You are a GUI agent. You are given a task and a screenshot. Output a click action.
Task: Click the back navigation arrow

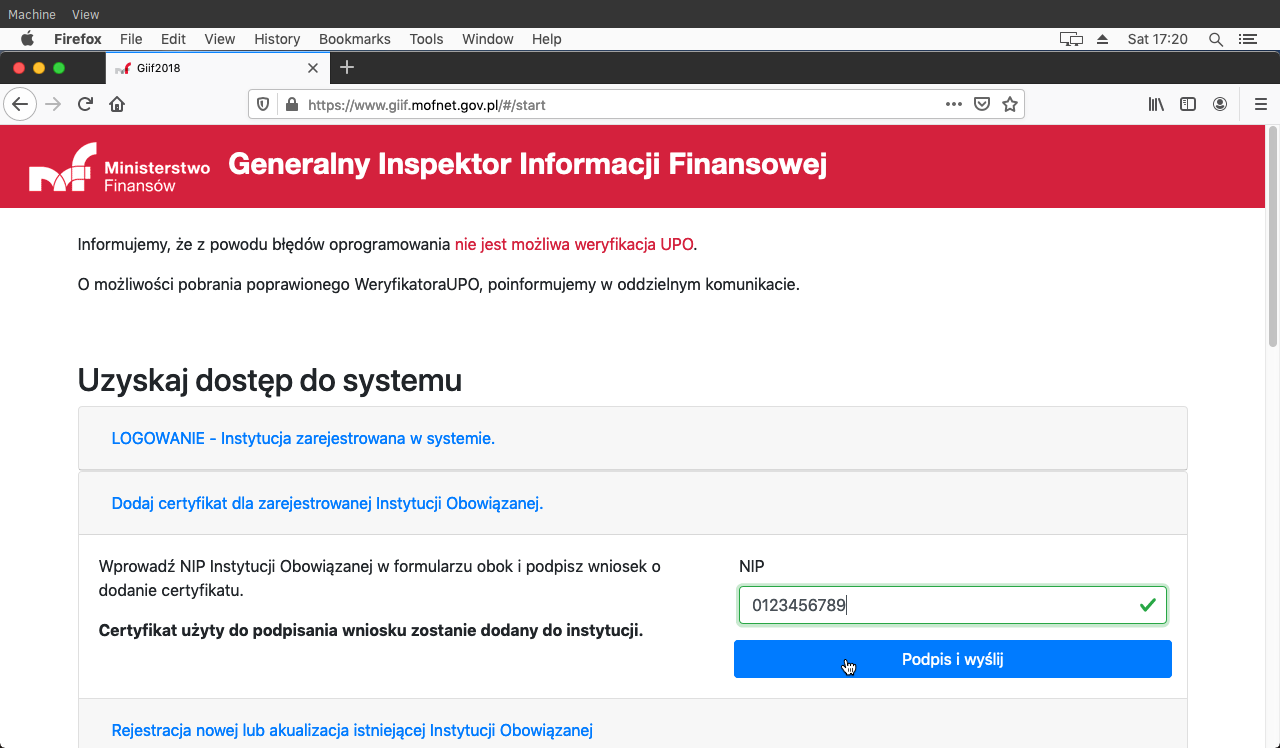pos(21,104)
